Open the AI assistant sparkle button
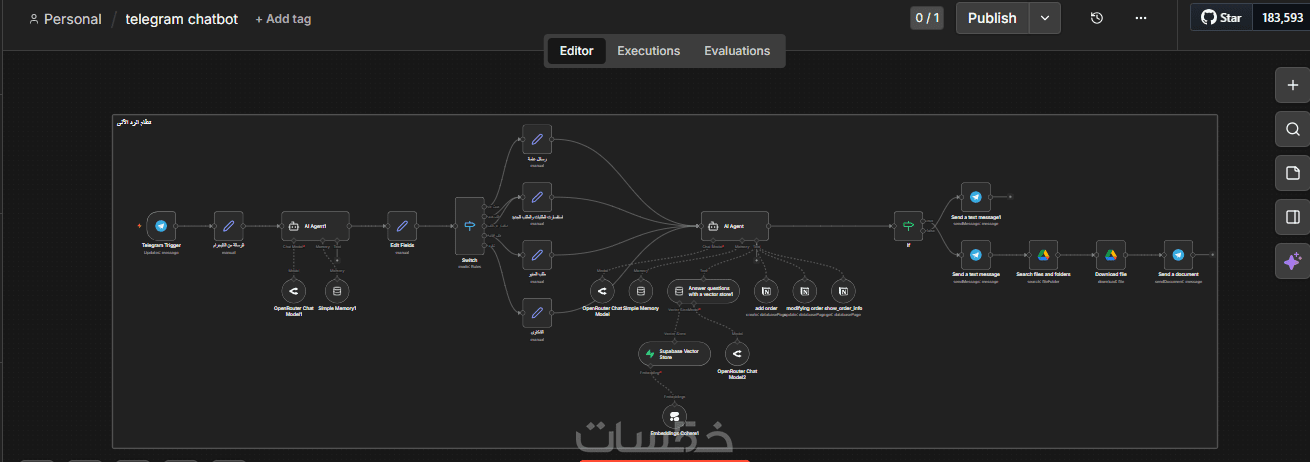This screenshot has width=1310, height=462. click(1292, 260)
